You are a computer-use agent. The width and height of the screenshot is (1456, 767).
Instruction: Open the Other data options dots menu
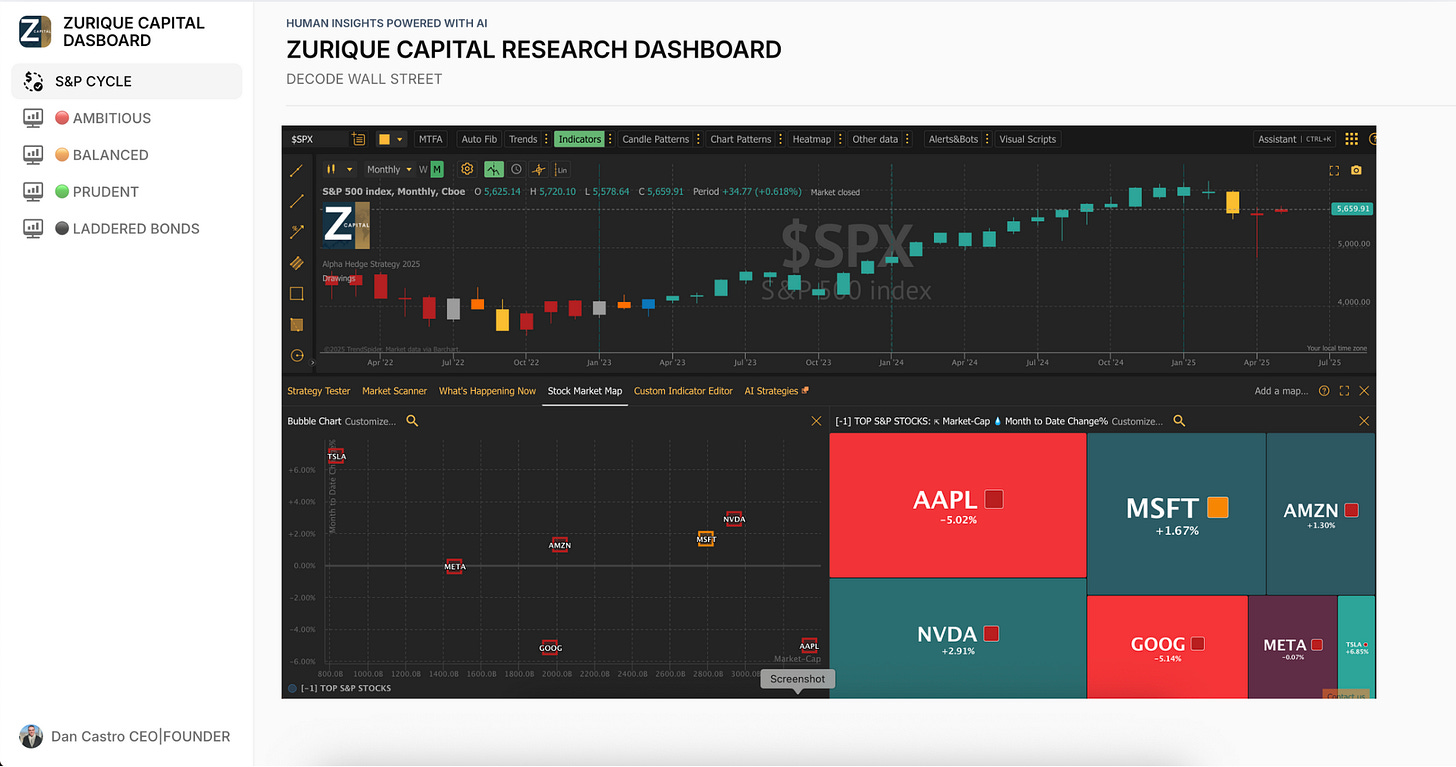pyautogui.click(x=907, y=139)
